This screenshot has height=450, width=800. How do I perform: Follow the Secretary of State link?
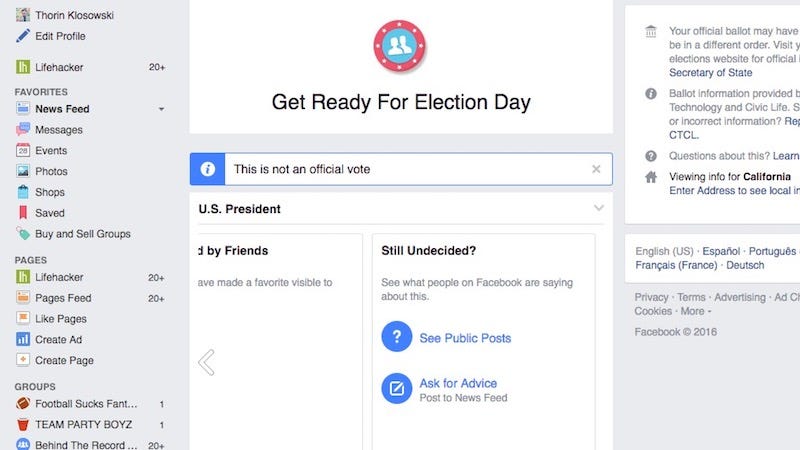pyautogui.click(x=711, y=72)
